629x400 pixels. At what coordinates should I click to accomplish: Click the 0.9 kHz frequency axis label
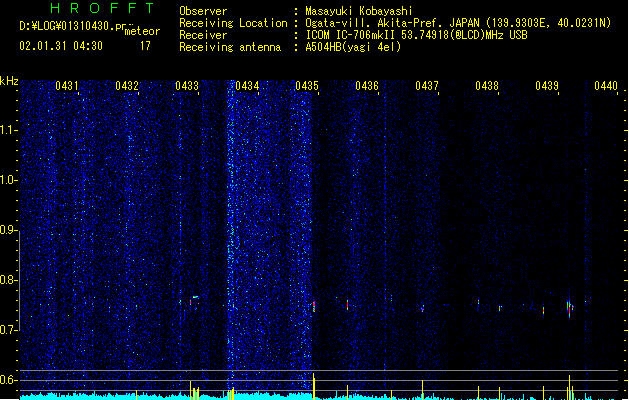[x=8, y=230]
